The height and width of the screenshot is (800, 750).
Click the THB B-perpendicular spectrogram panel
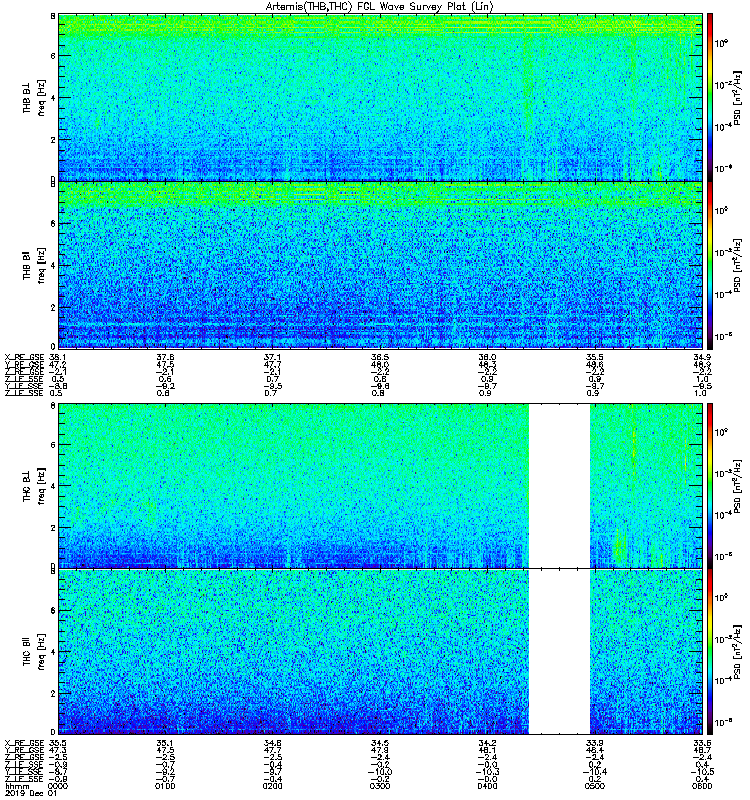pyautogui.click(x=381, y=97)
